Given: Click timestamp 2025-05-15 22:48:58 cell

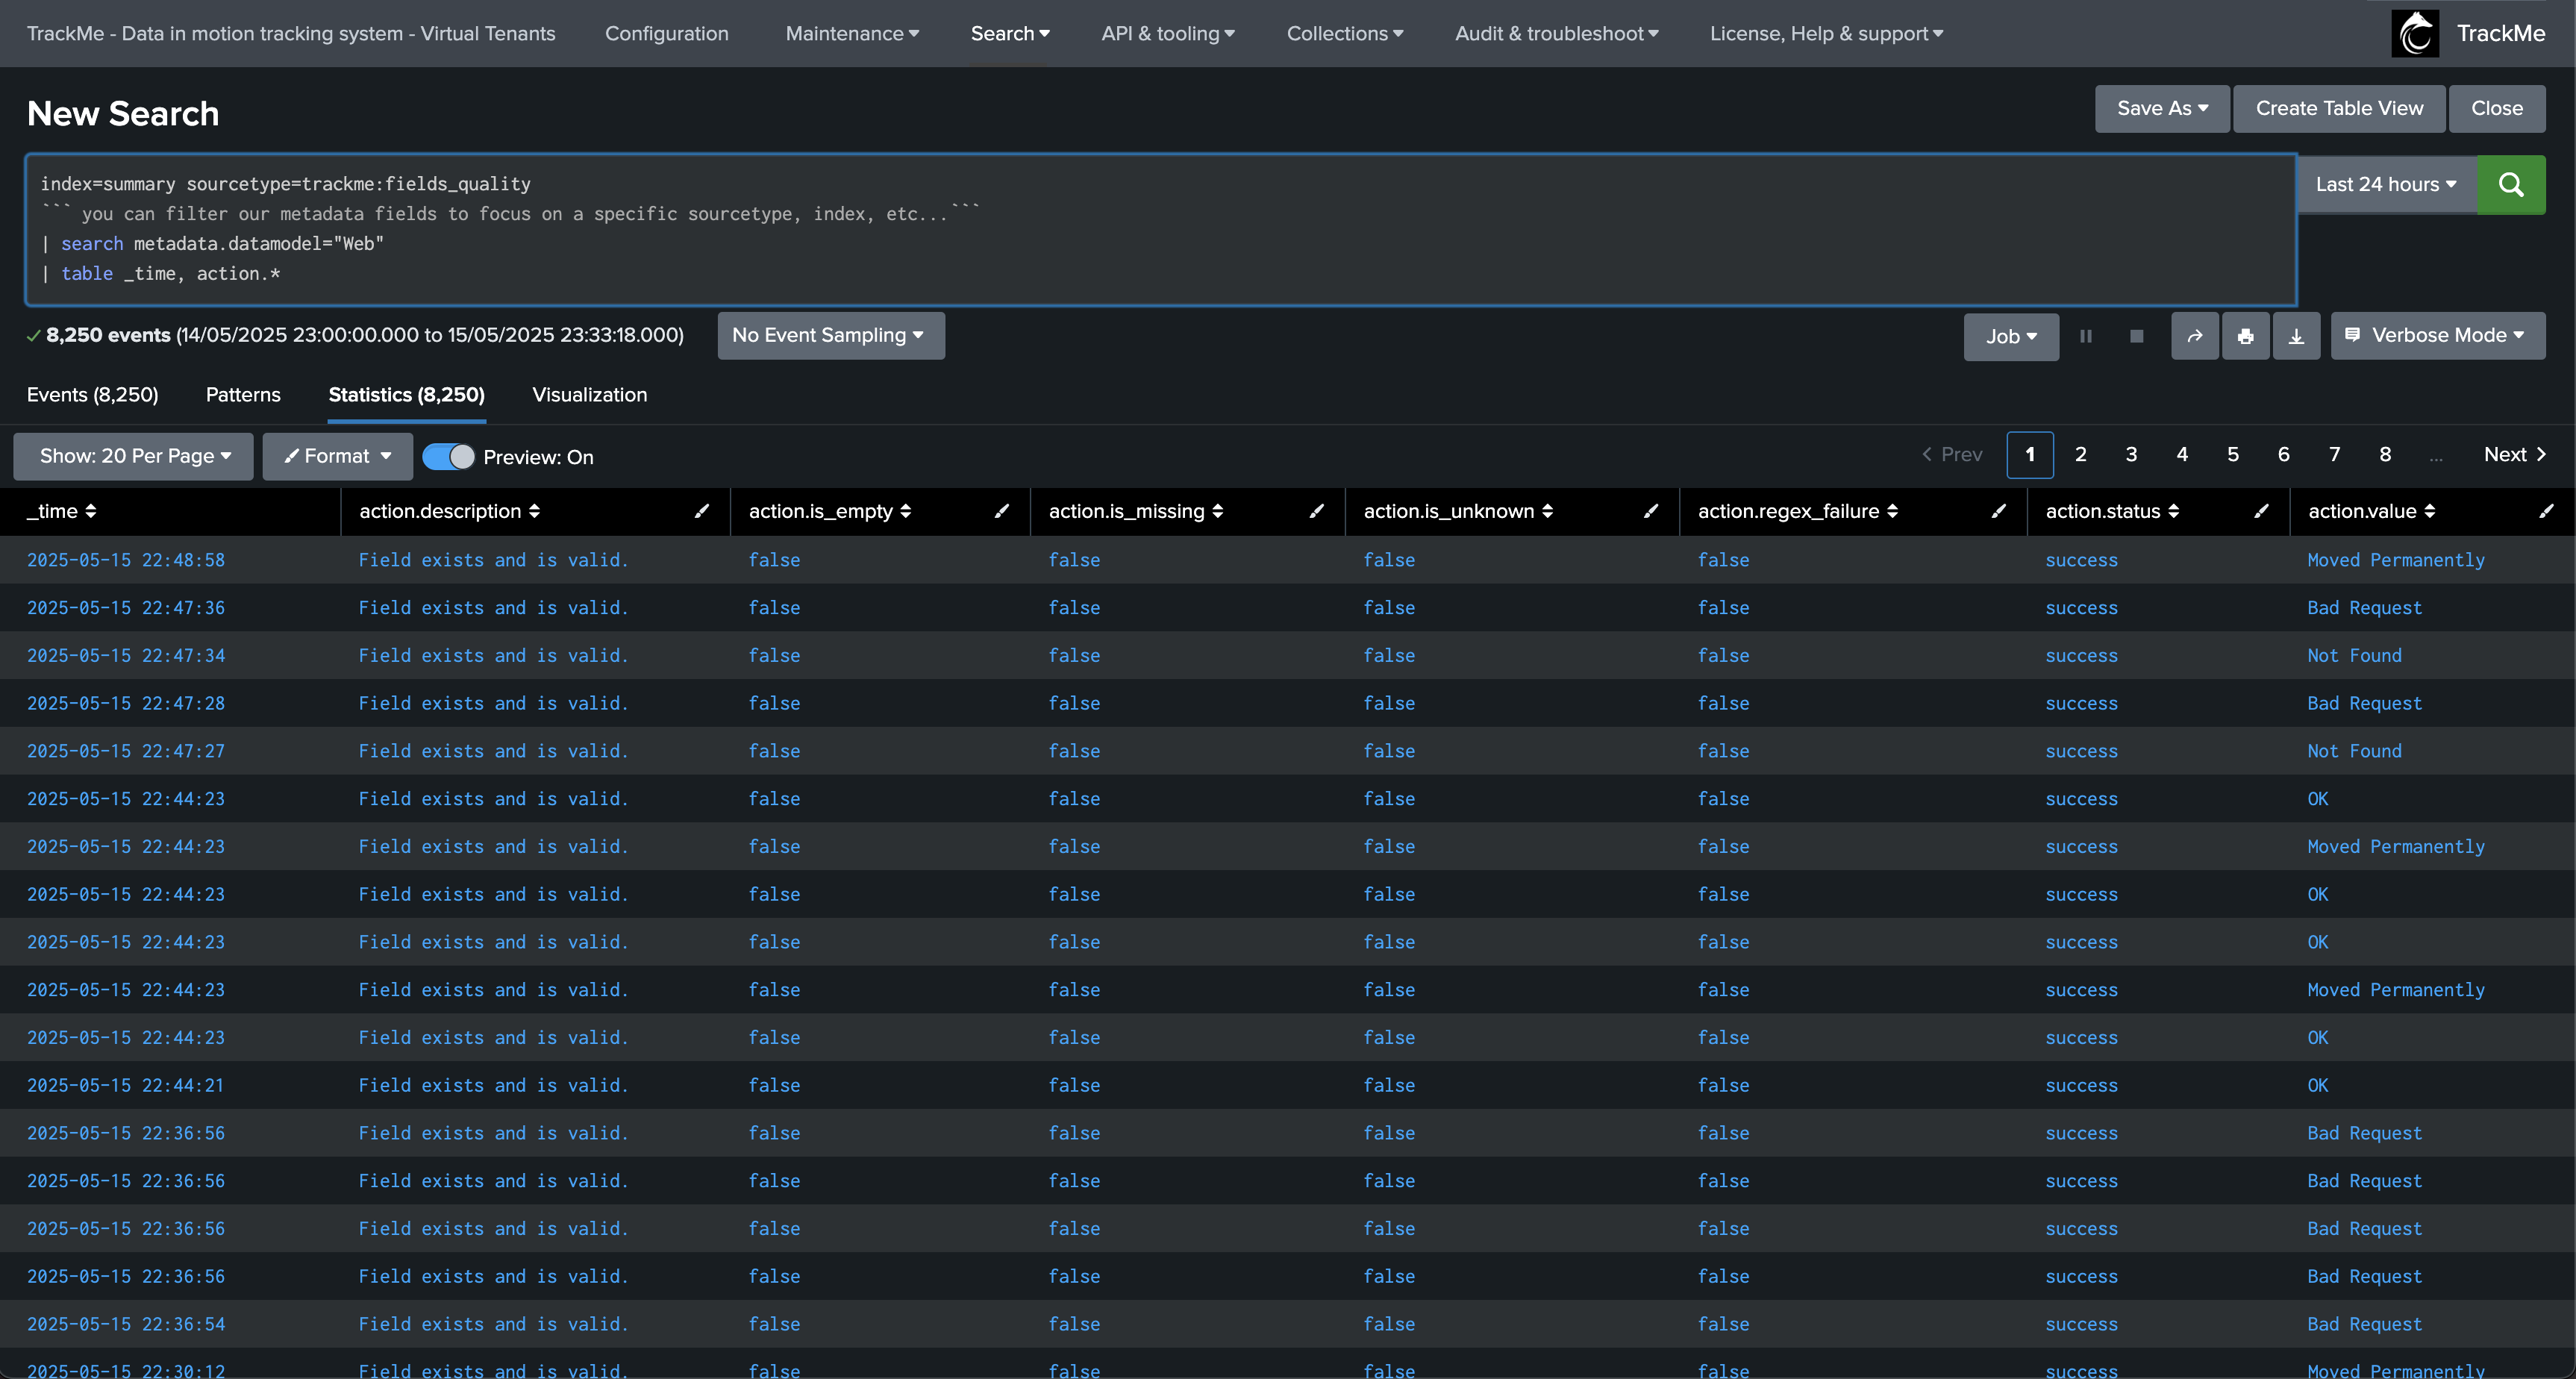Looking at the screenshot, I should 126,560.
